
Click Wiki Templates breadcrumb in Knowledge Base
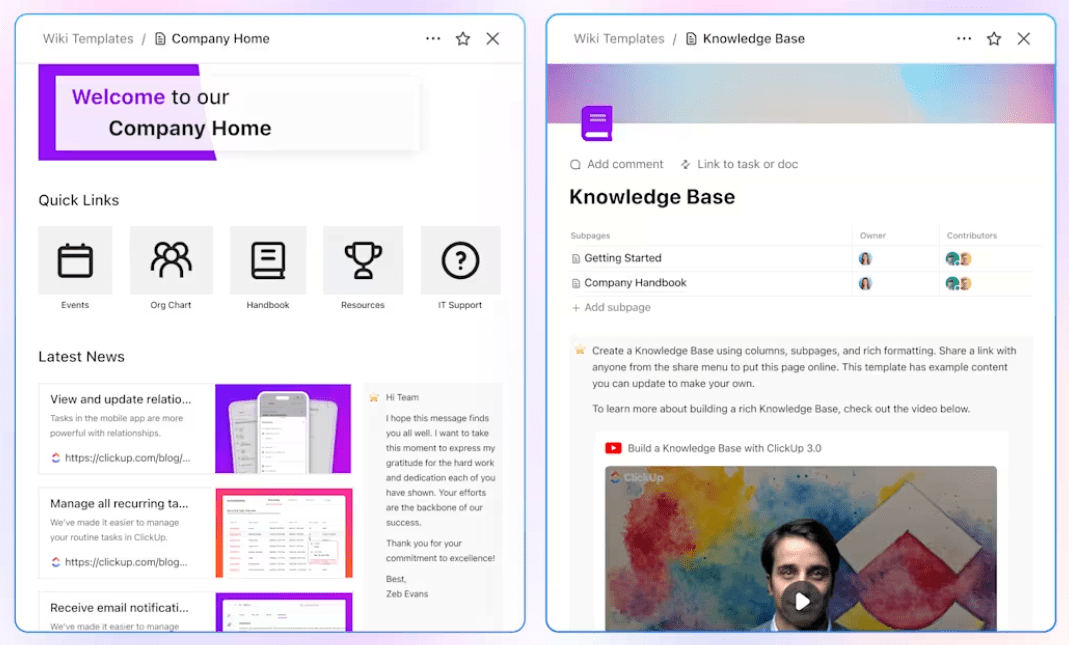coord(619,39)
